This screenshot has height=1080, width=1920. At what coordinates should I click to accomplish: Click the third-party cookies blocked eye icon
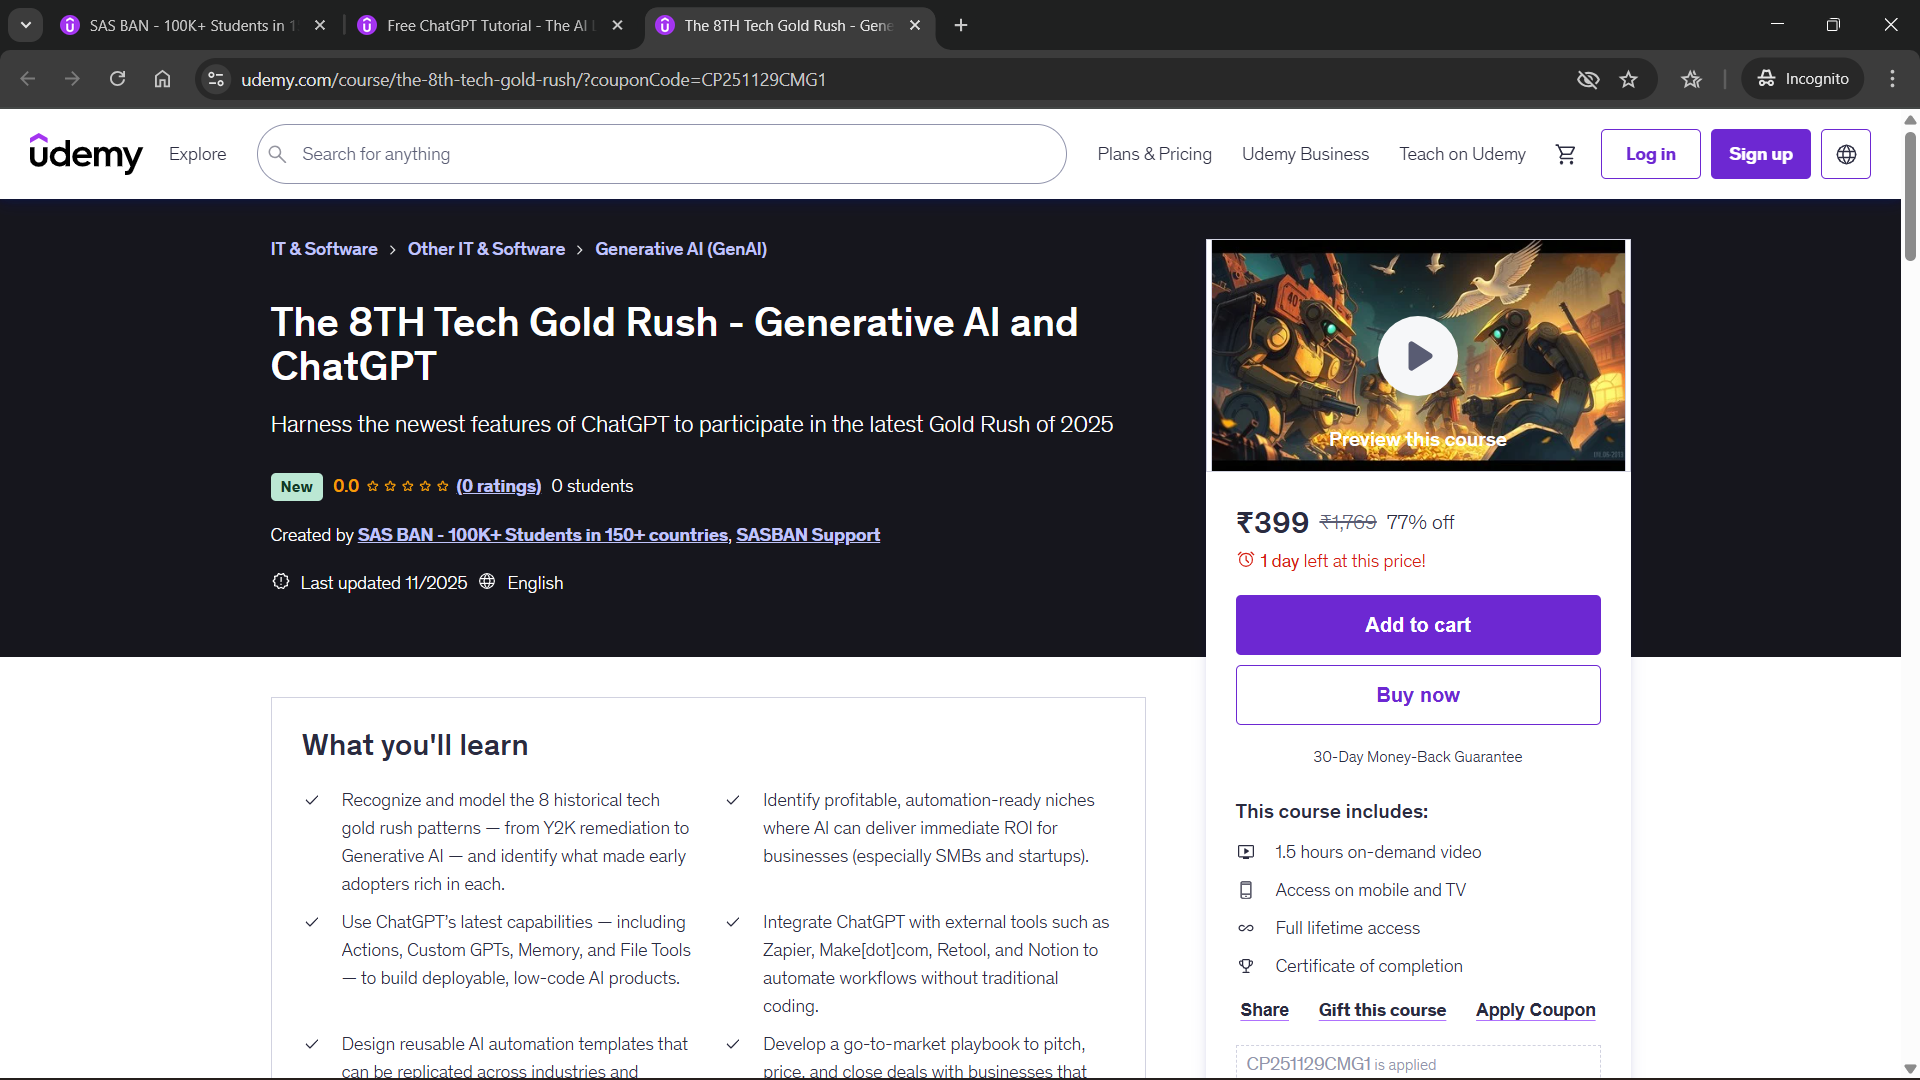pyautogui.click(x=1587, y=79)
